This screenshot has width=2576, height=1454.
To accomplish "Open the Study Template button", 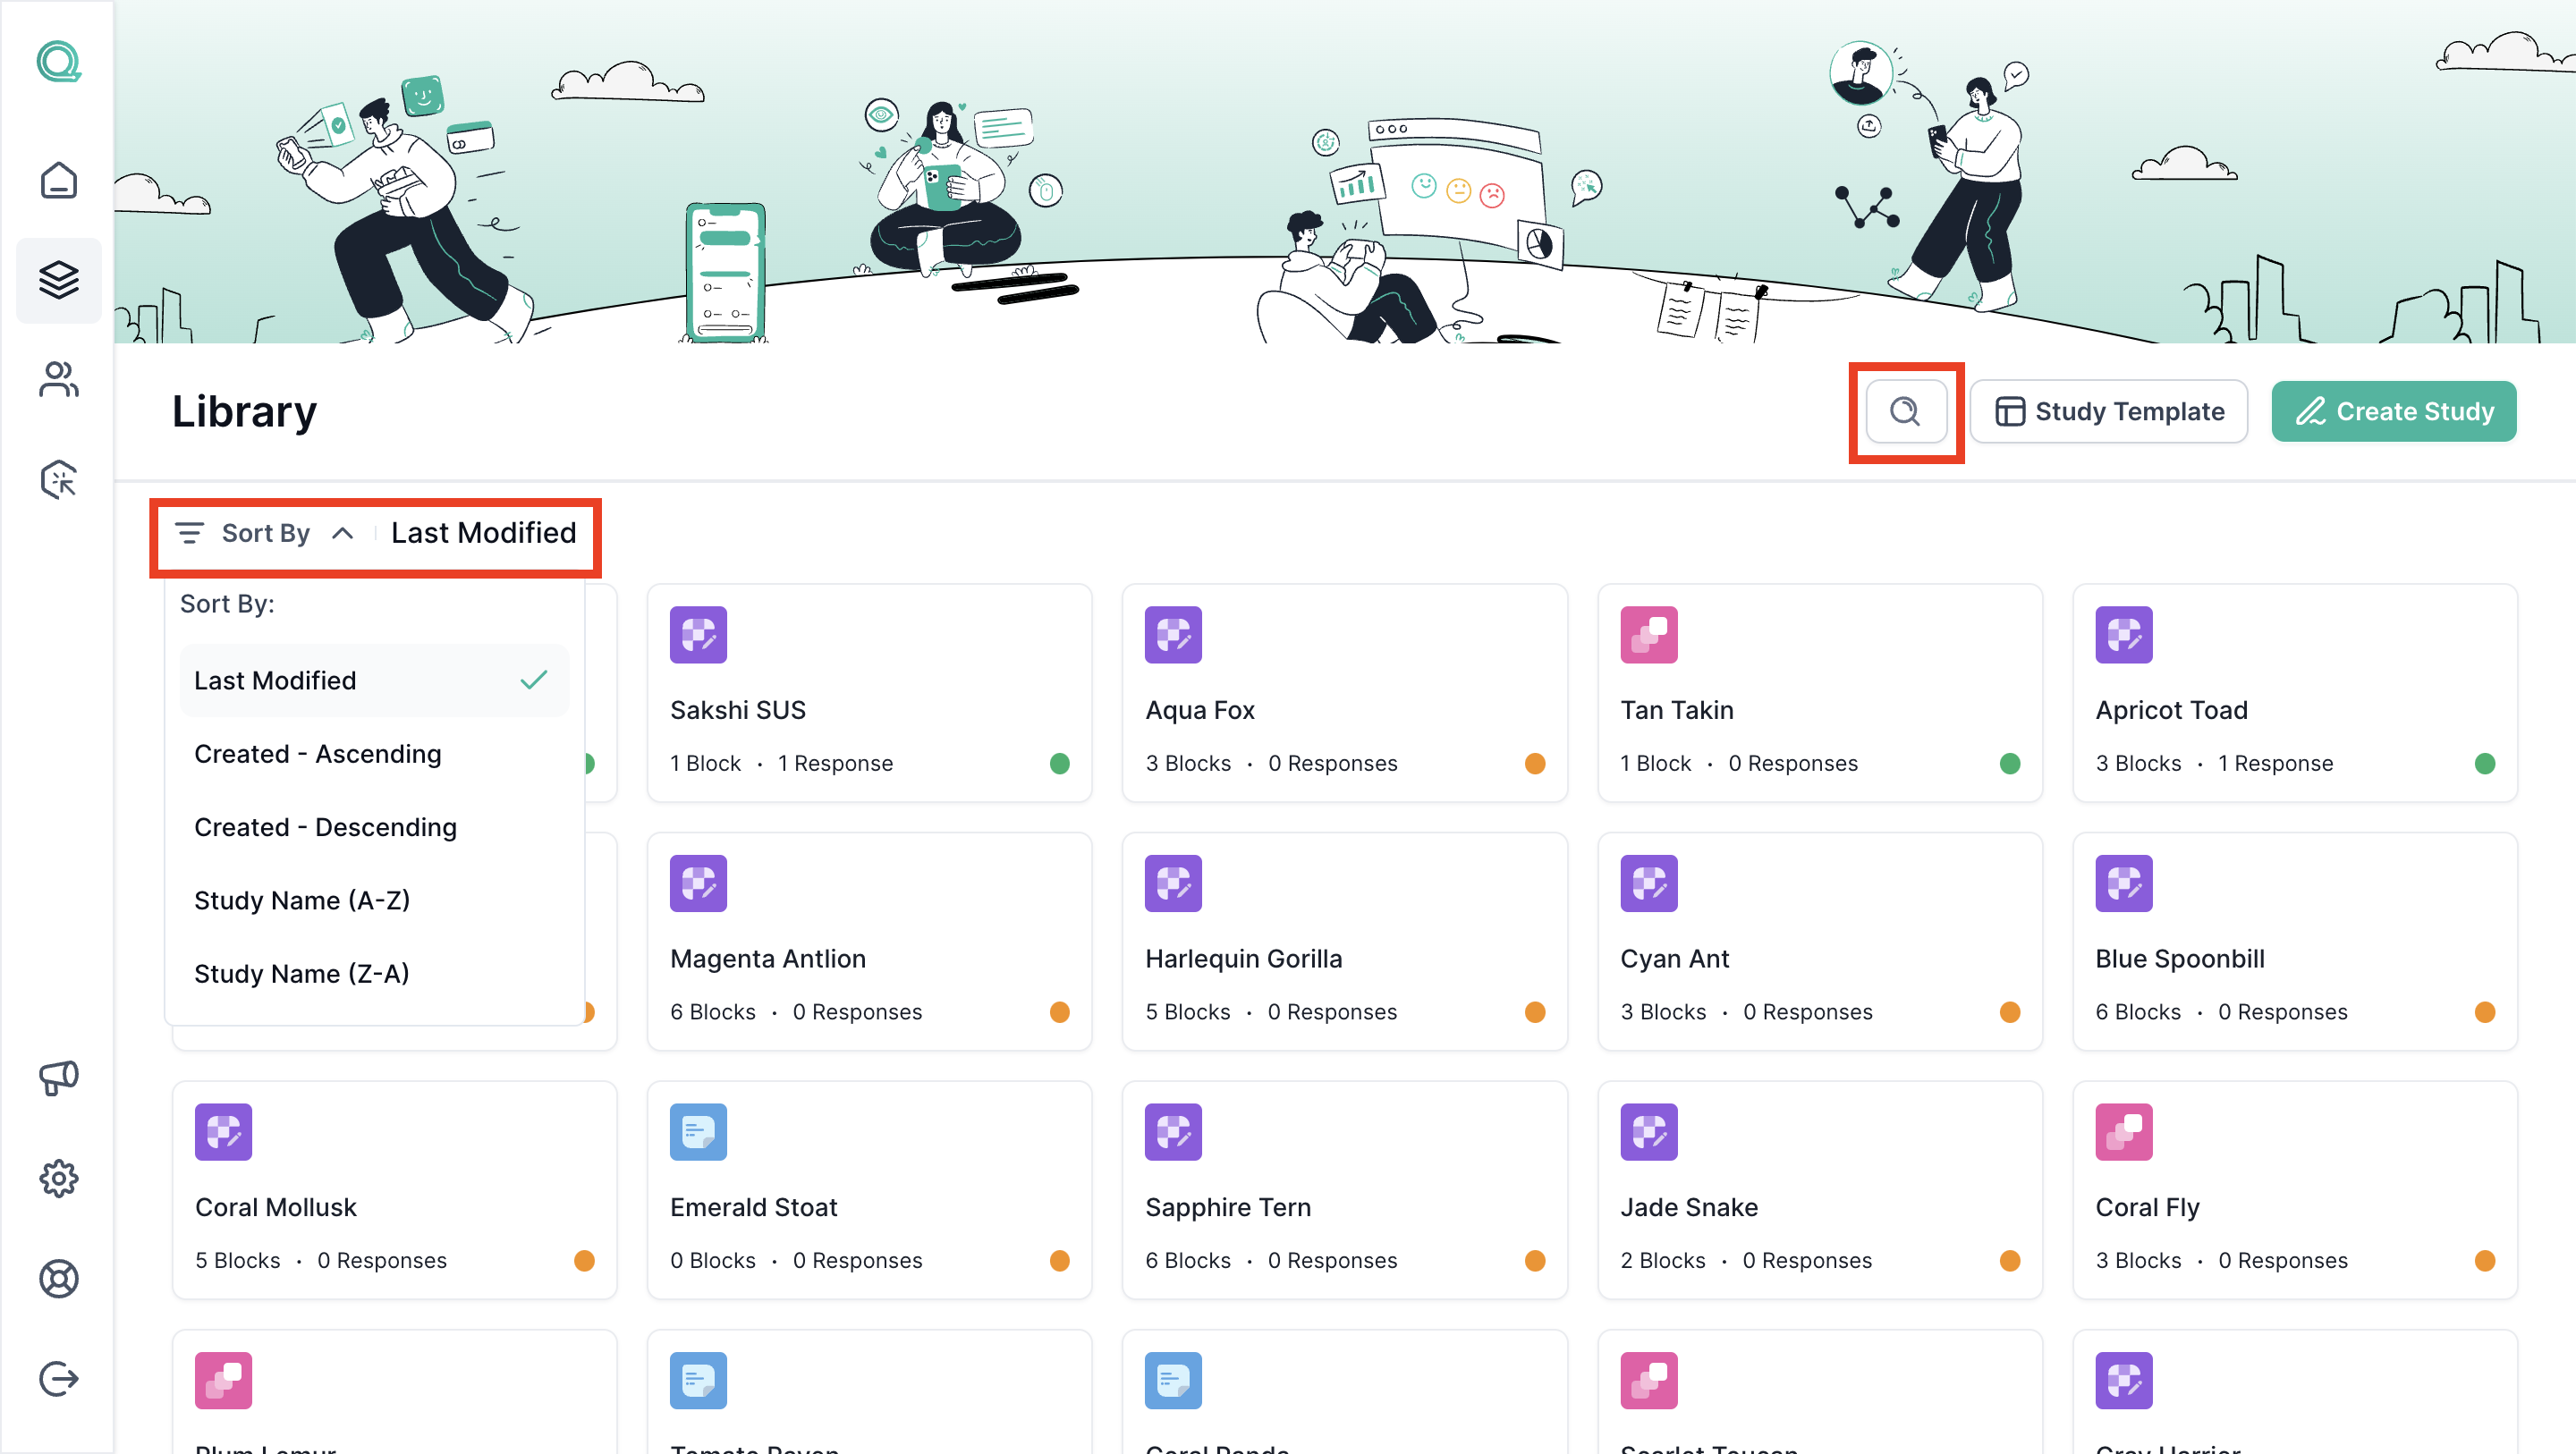I will [x=2108, y=411].
